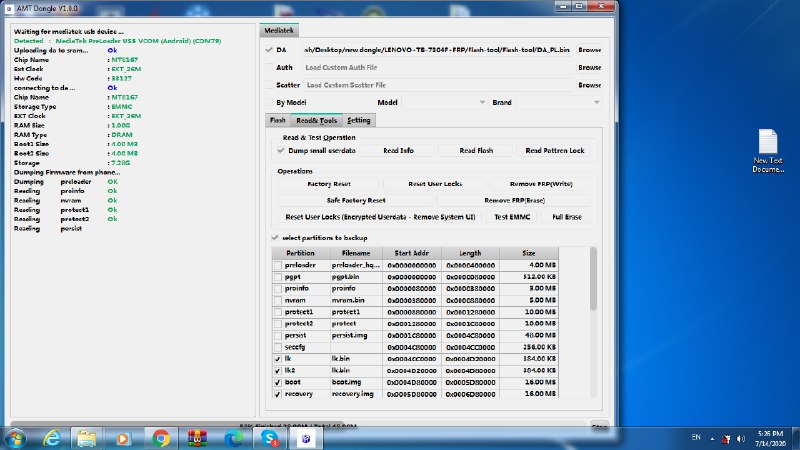
Task: Click Load Custom Auth File field
Action: point(437,67)
